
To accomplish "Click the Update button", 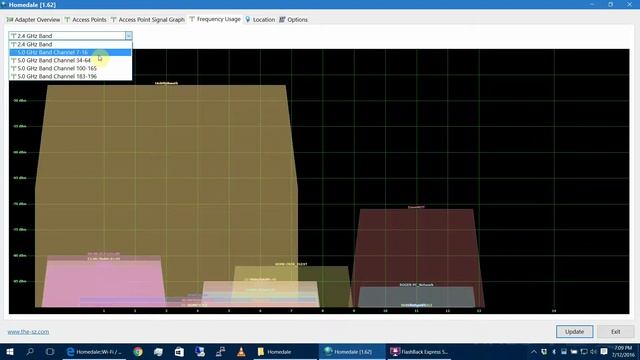I will [x=574, y=331].
